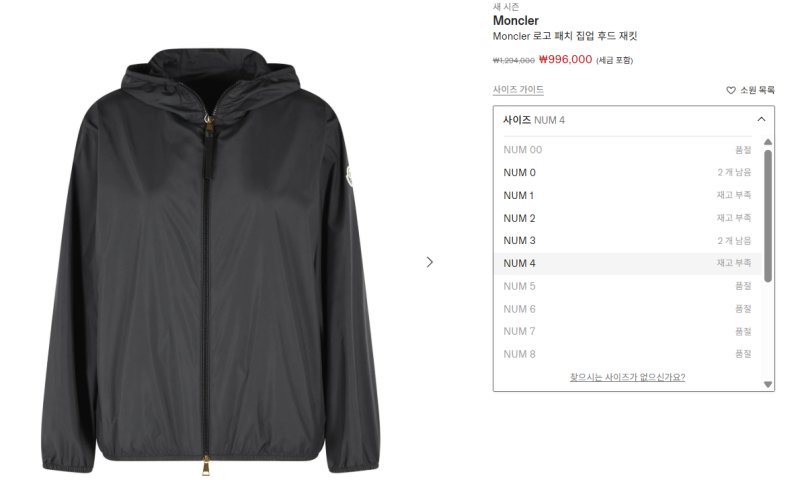Choose size NUM 3 option
Screen dimensions: 800x480
pos(628,241)
